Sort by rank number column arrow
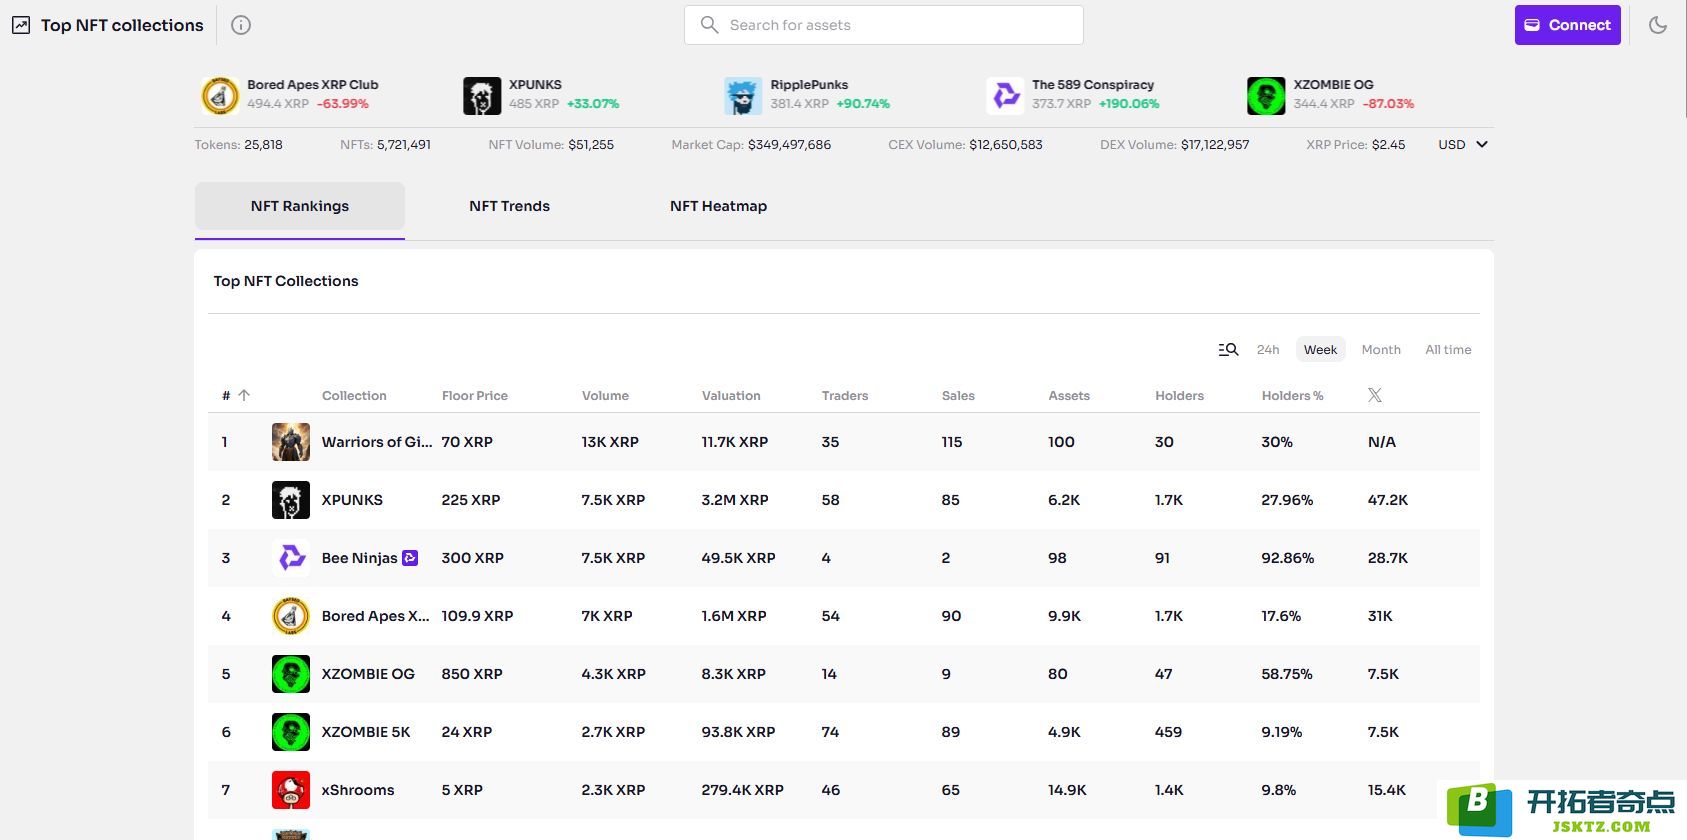The image size is (1687, 840). 243,395
